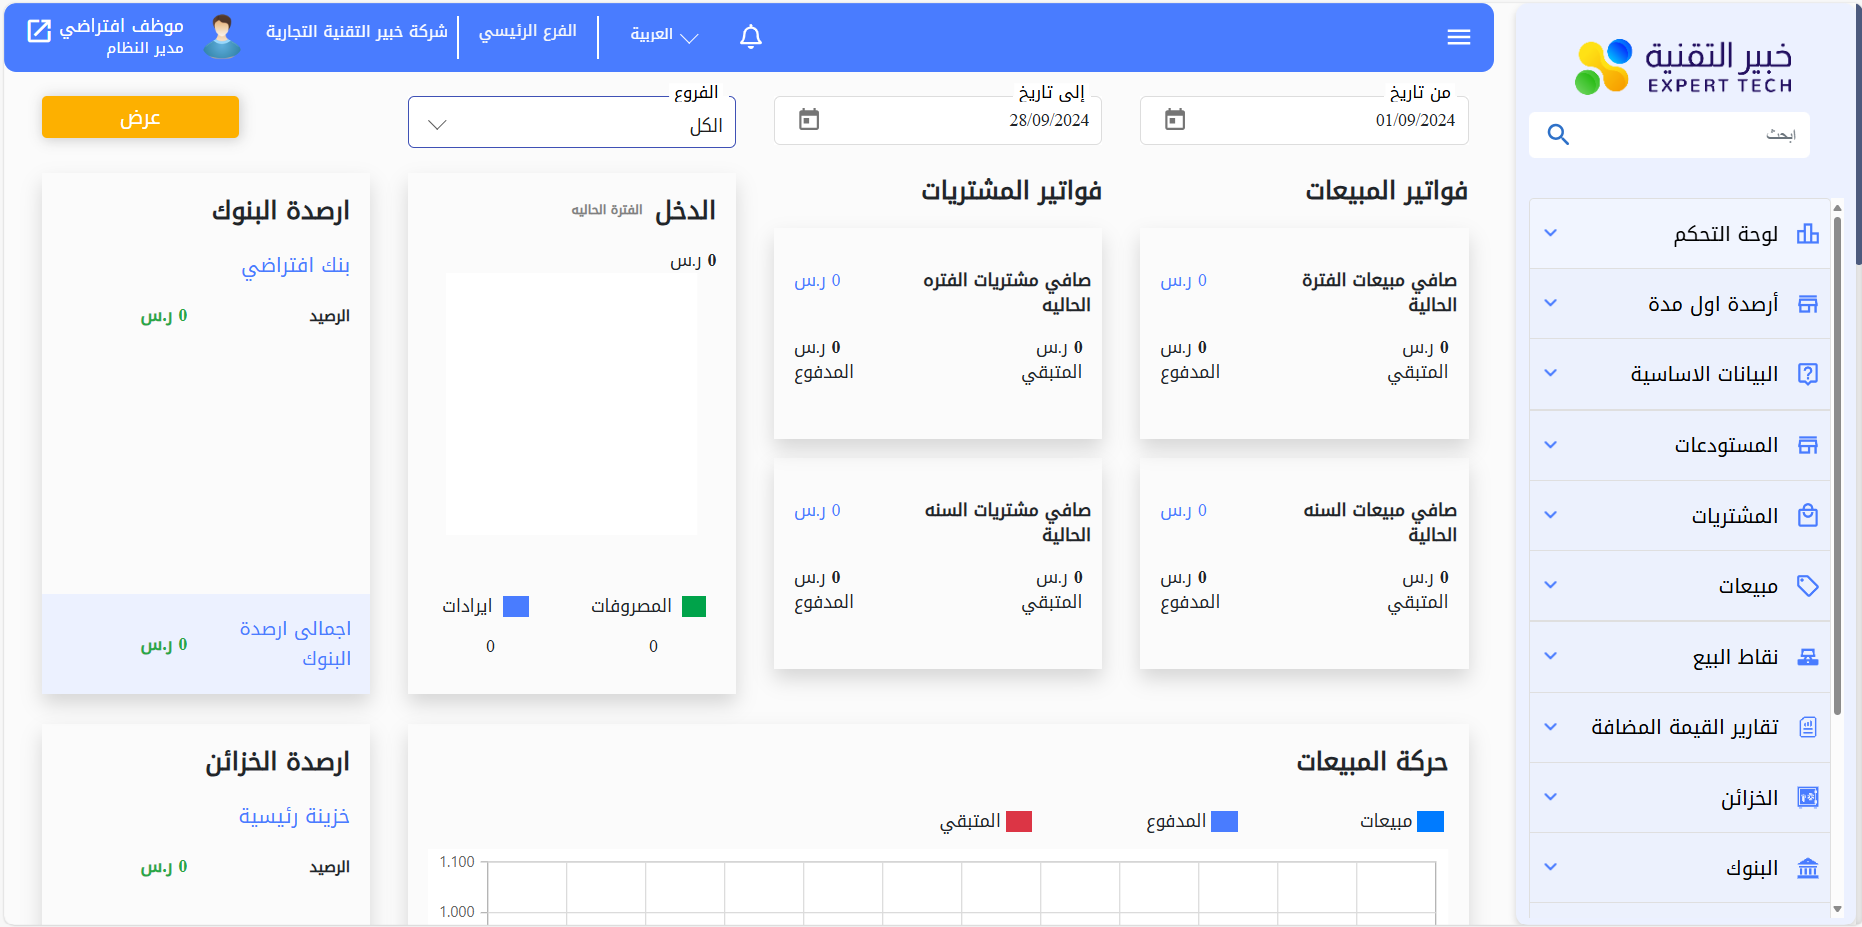Open the الفروع dropdown
This screenshot has width=1862, height=927.
click(x=572, y=124)
